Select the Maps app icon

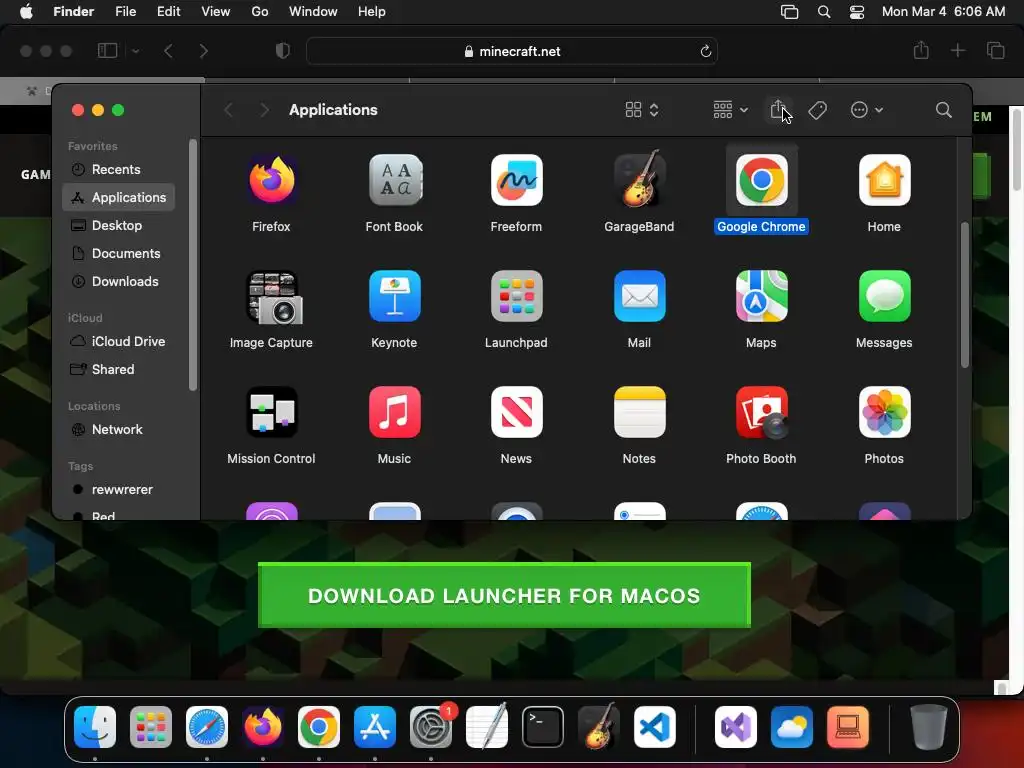click(x=761, y=296)
